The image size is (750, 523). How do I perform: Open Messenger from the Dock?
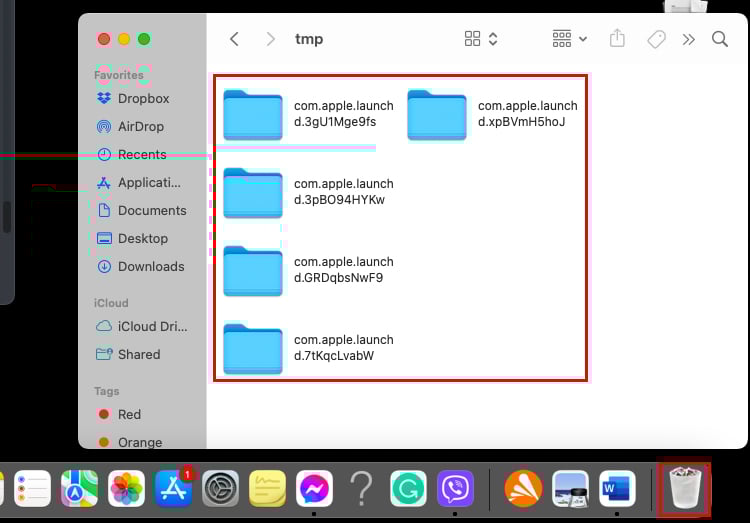pos(314,489)
